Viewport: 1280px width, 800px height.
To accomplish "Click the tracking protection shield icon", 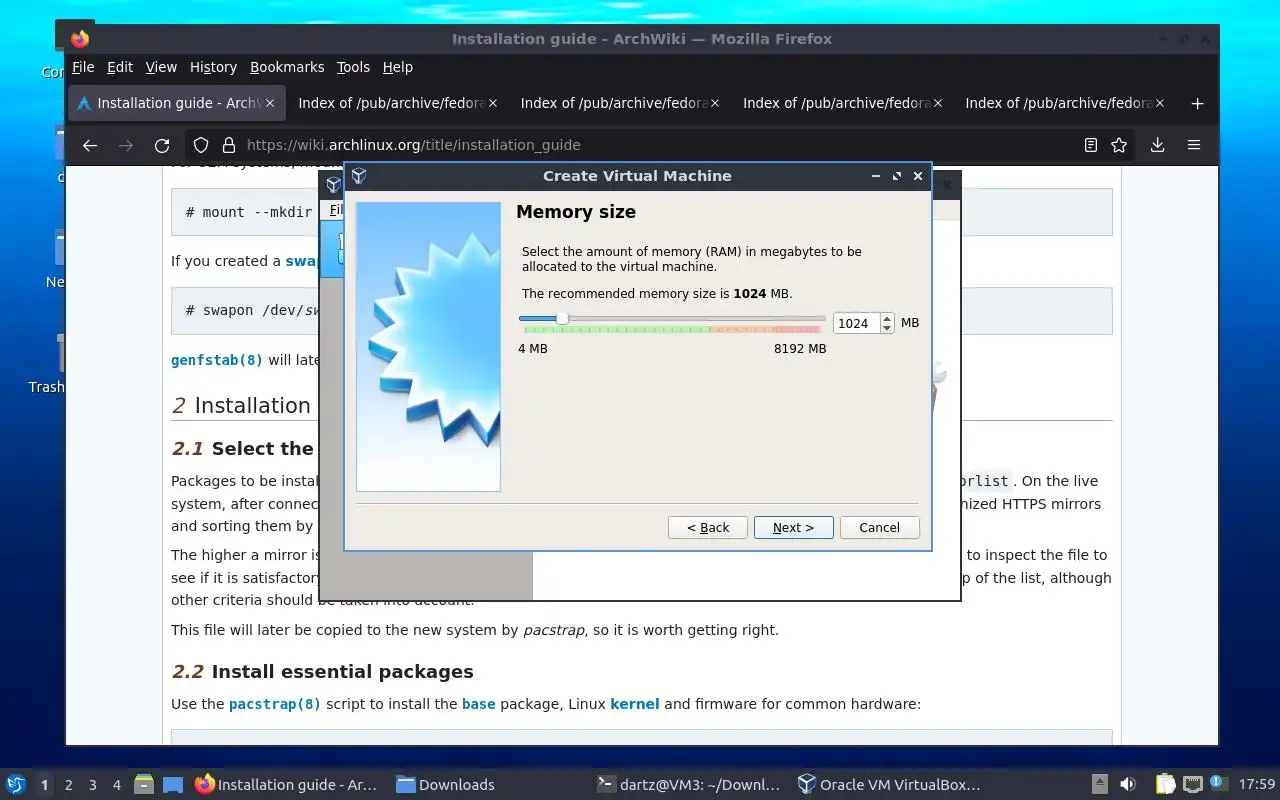I will 201,145.
